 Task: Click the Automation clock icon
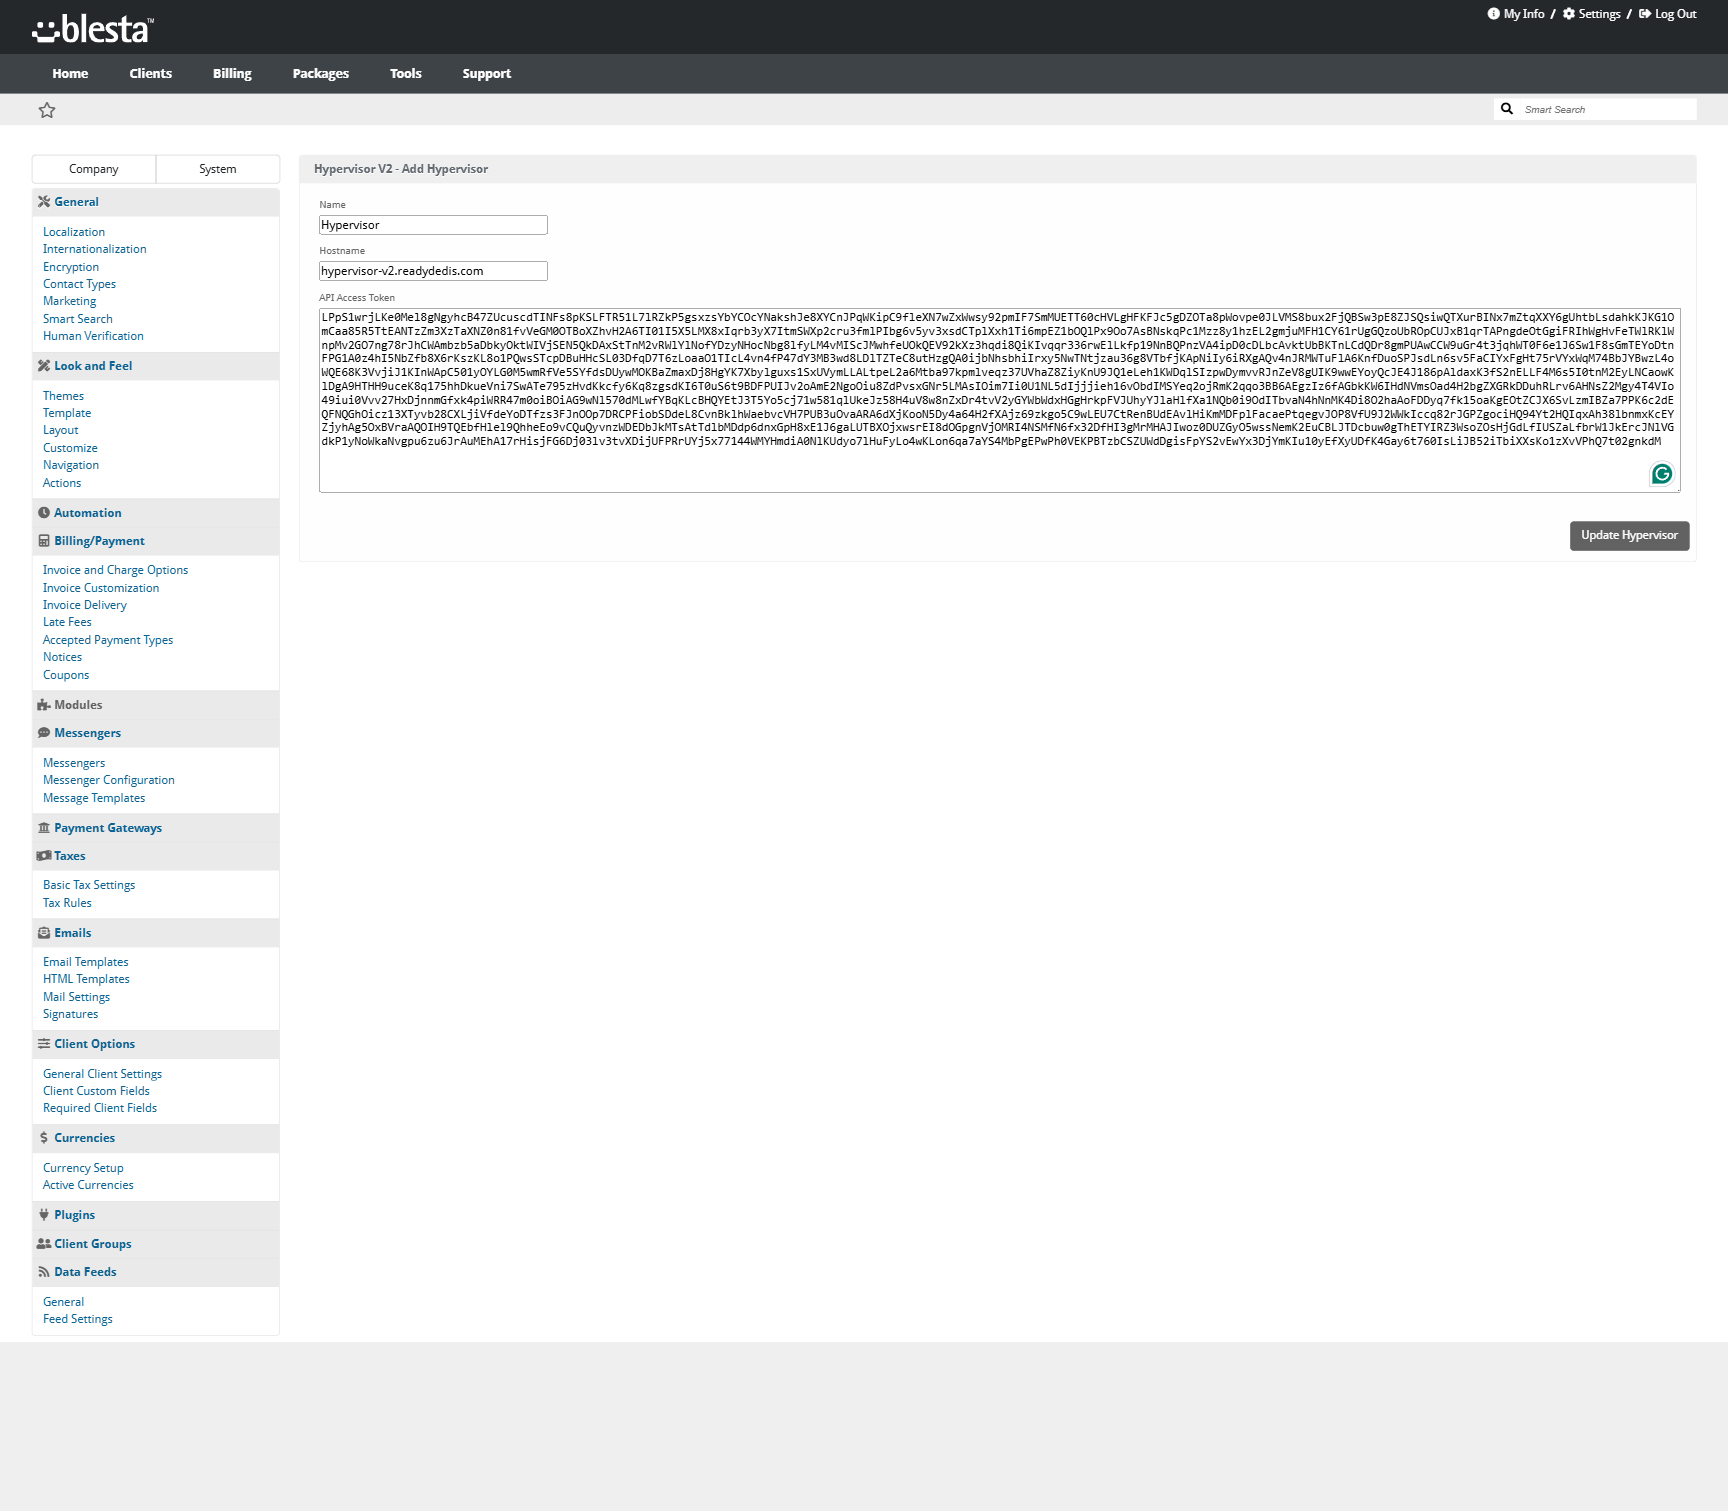pos(44,513)
